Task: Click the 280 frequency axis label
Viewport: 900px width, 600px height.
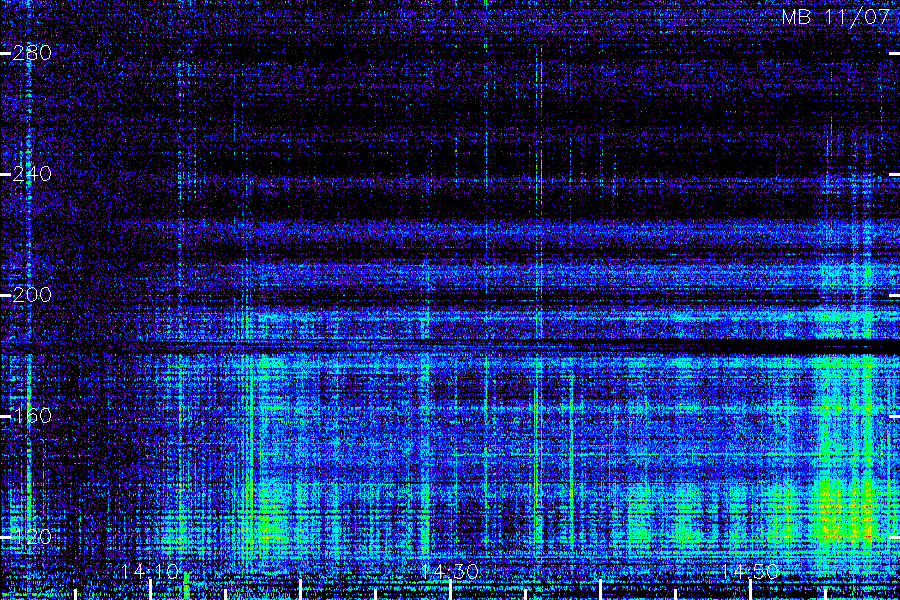Action: point(32,53)
